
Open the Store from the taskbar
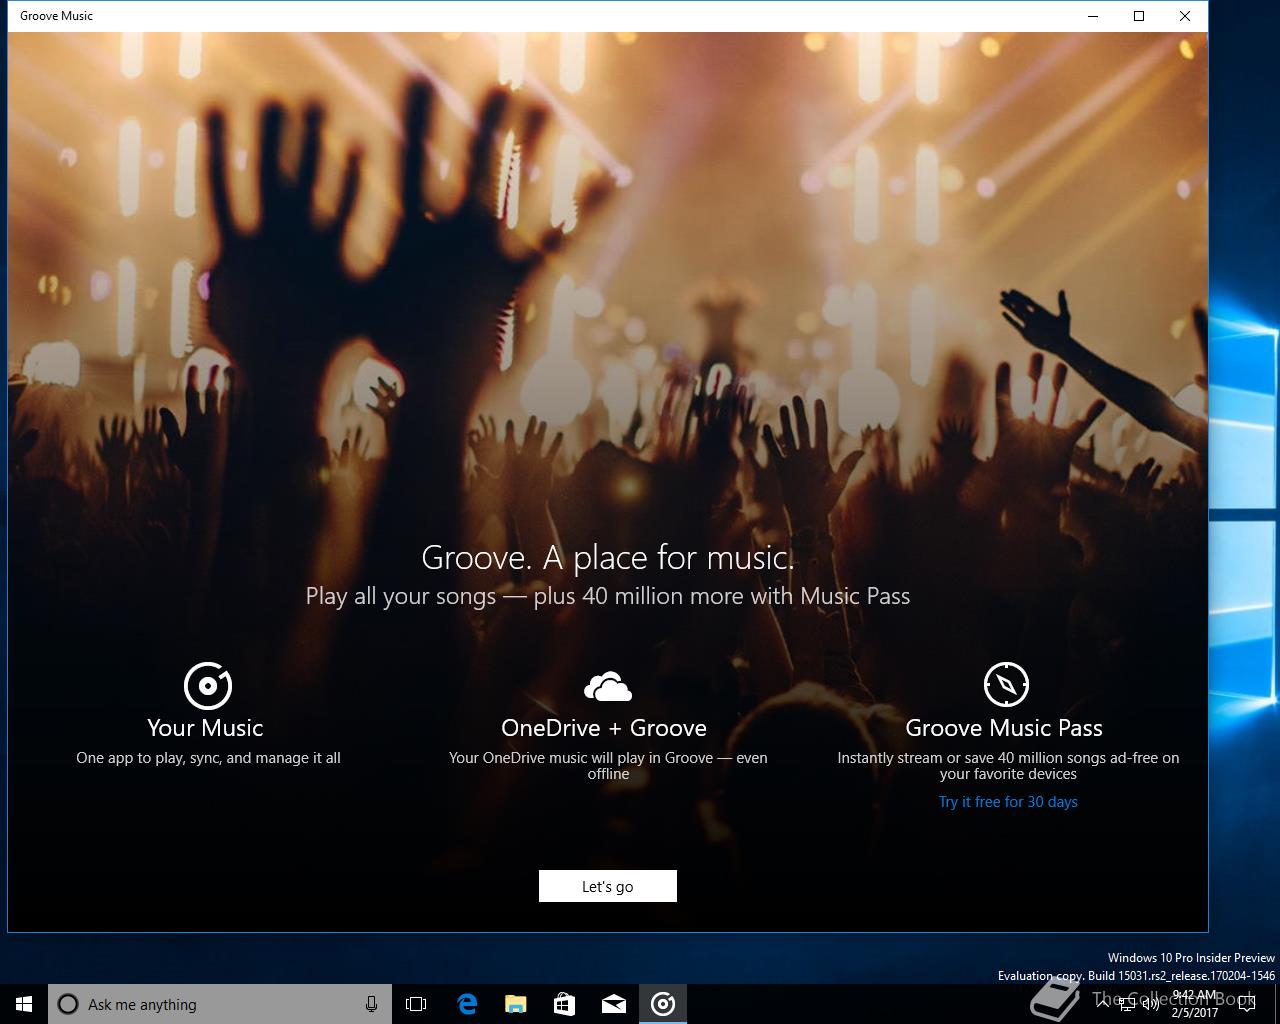[564, 1004]
